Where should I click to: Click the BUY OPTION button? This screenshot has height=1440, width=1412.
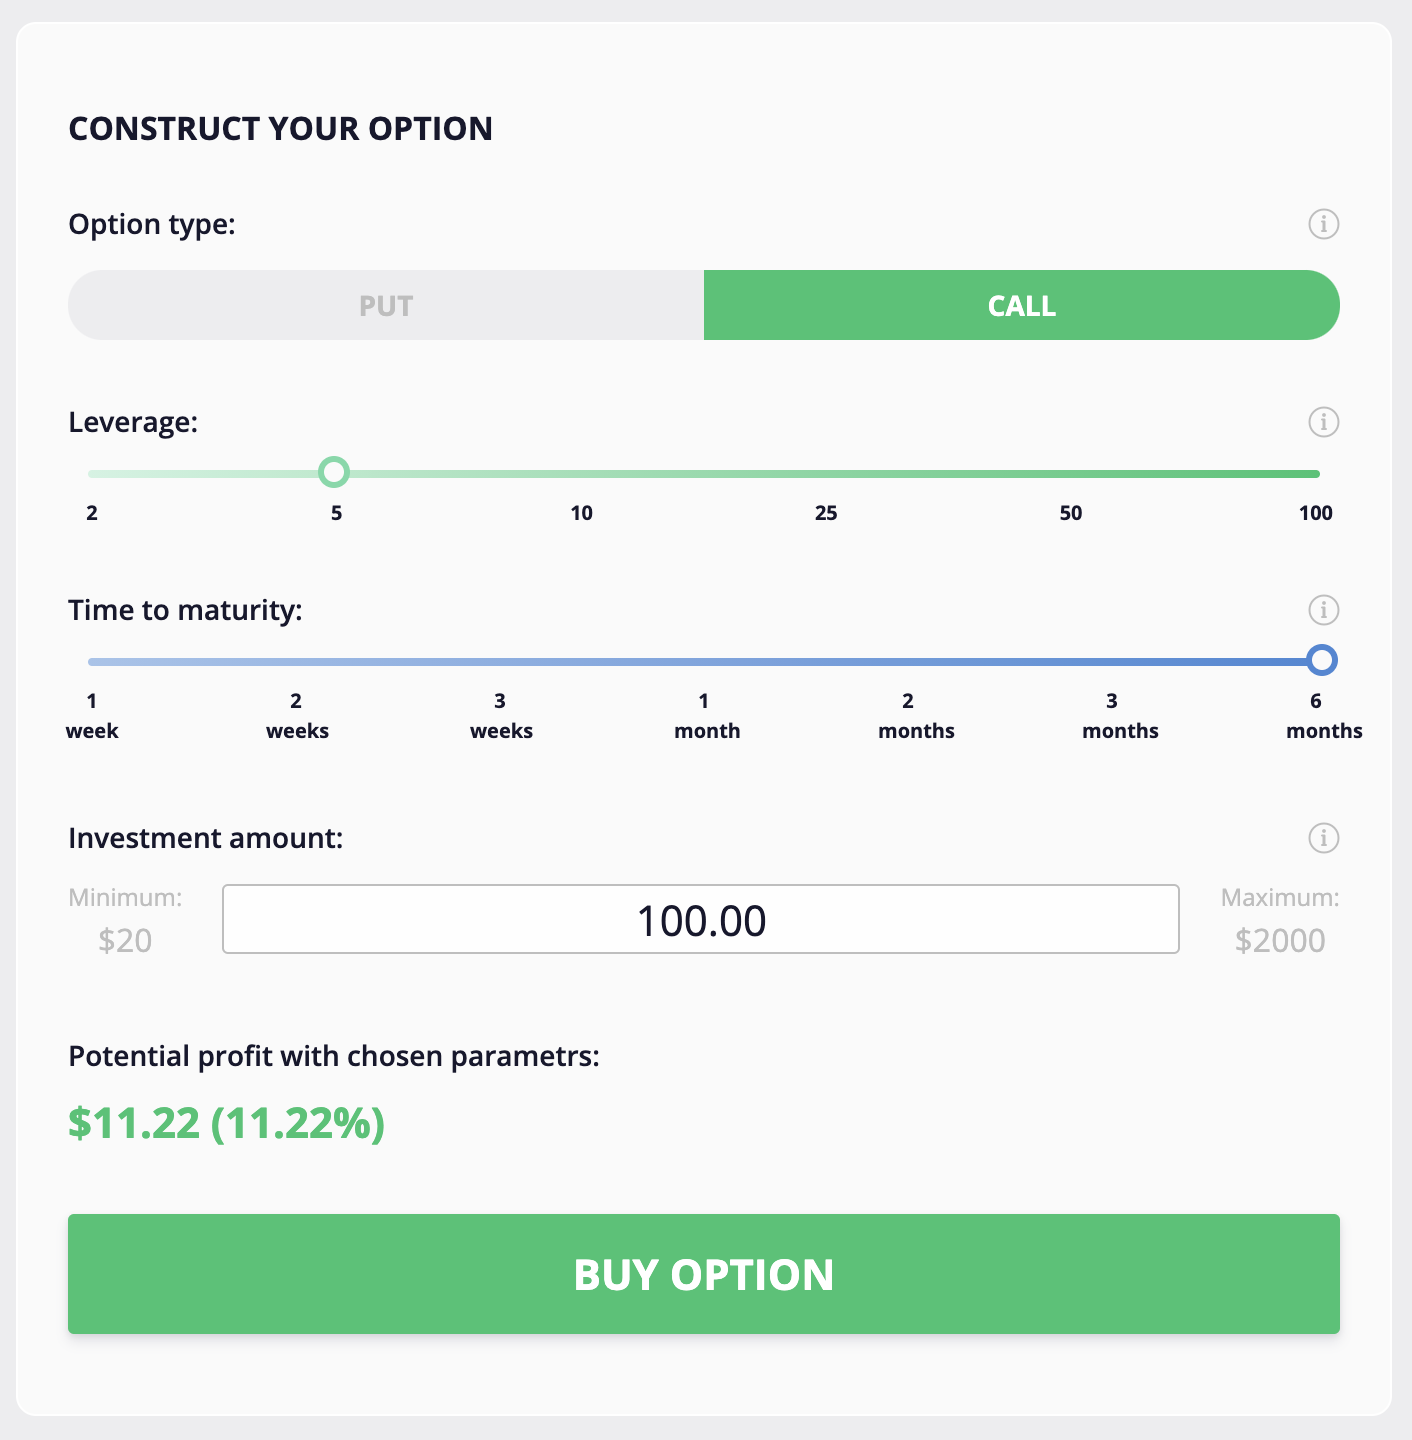pyautogui.click(x=704, y=1274)
